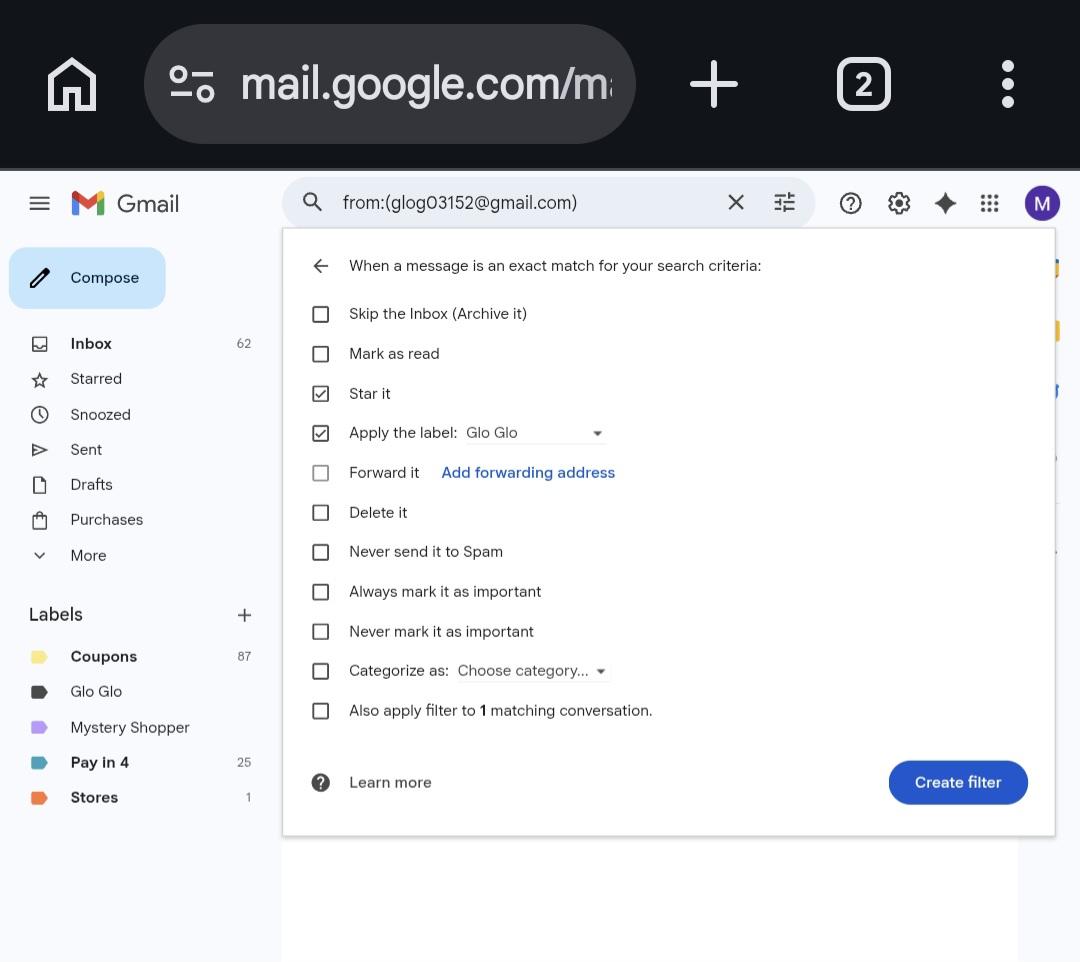Image resolution: width=1080 pixels, height=962 pixels.
Task: Open Gmail support help icon
Action: tap(850, 203)
